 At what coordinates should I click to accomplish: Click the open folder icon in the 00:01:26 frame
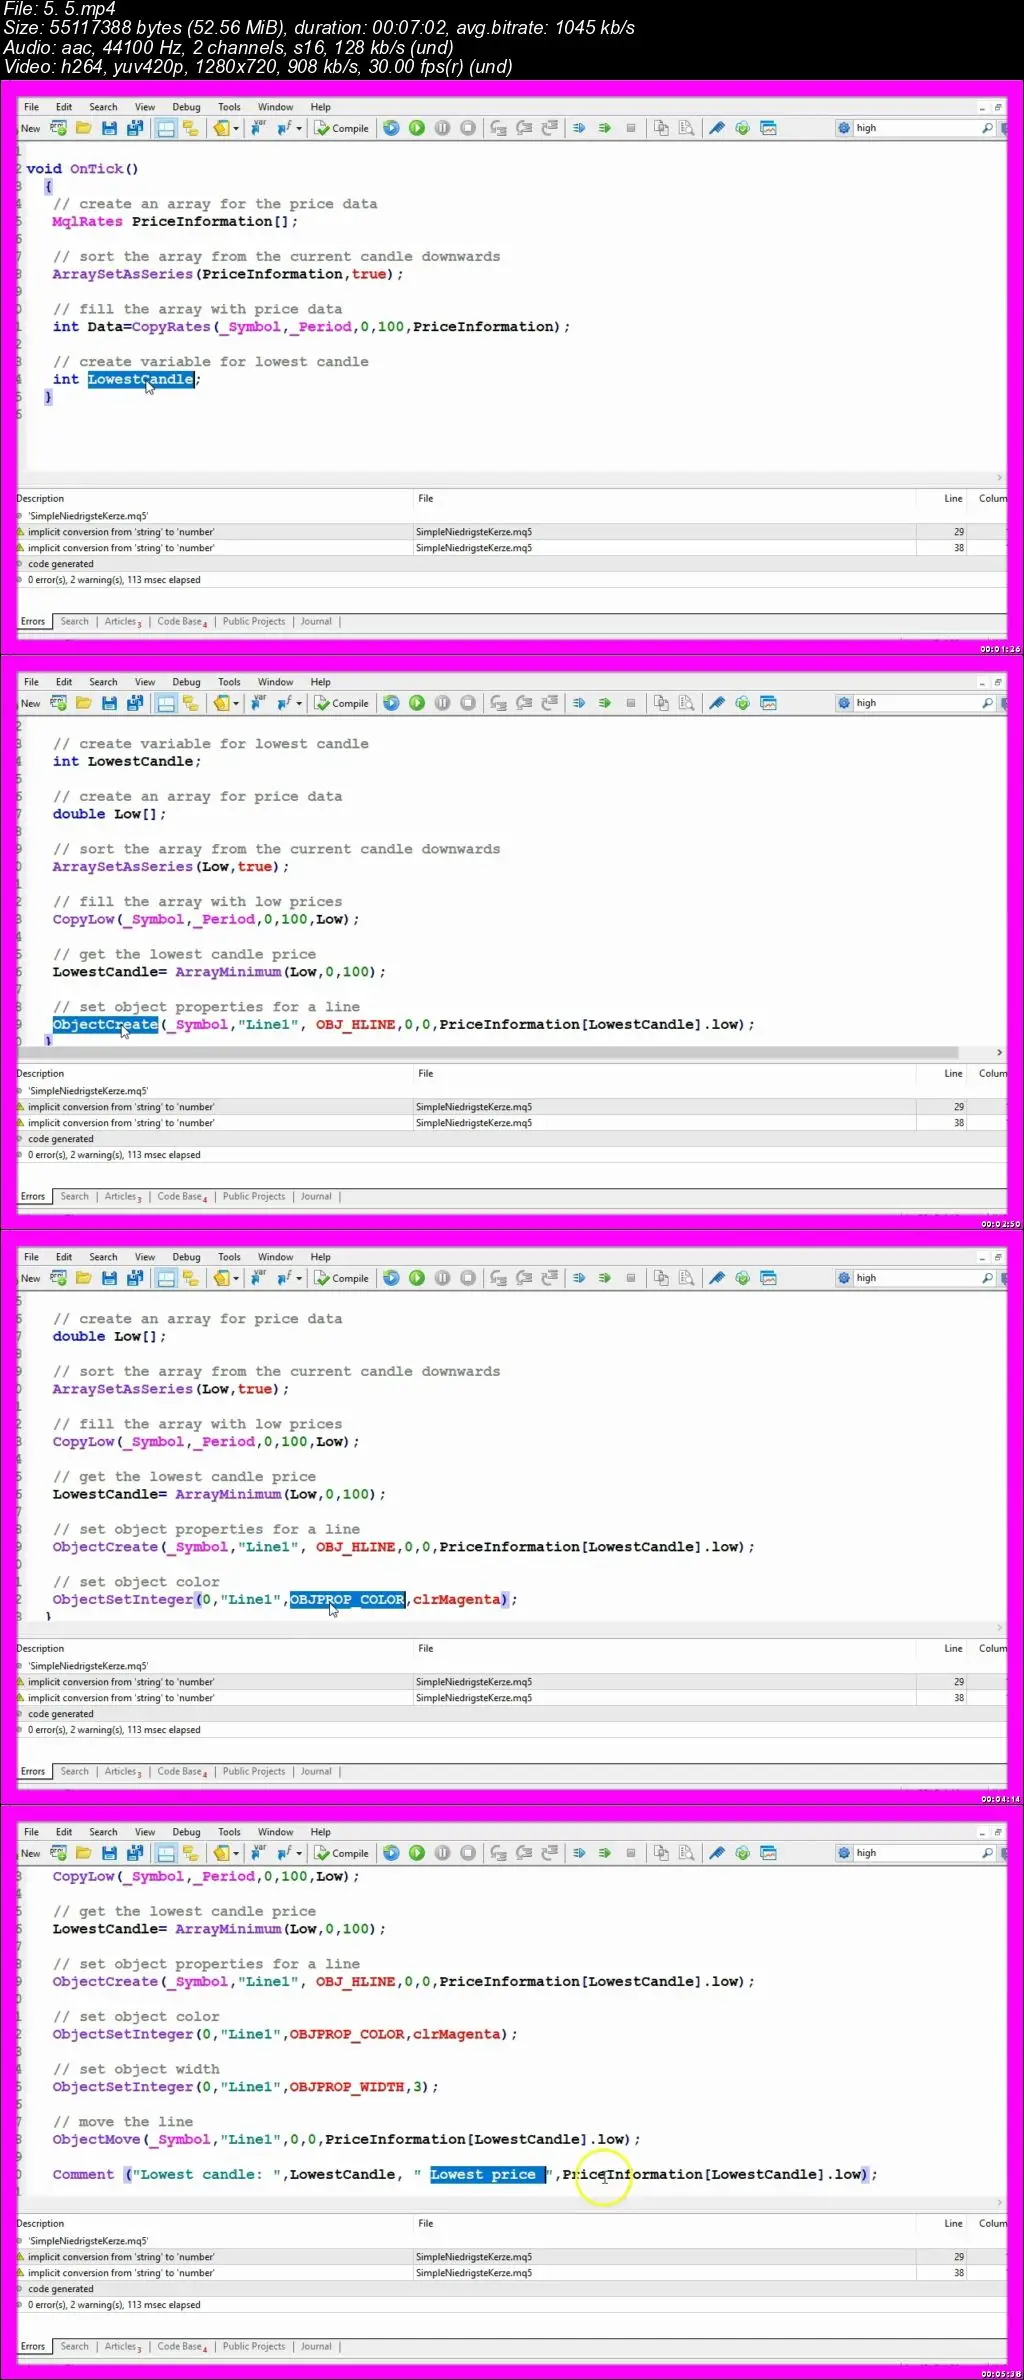point(84,128)
